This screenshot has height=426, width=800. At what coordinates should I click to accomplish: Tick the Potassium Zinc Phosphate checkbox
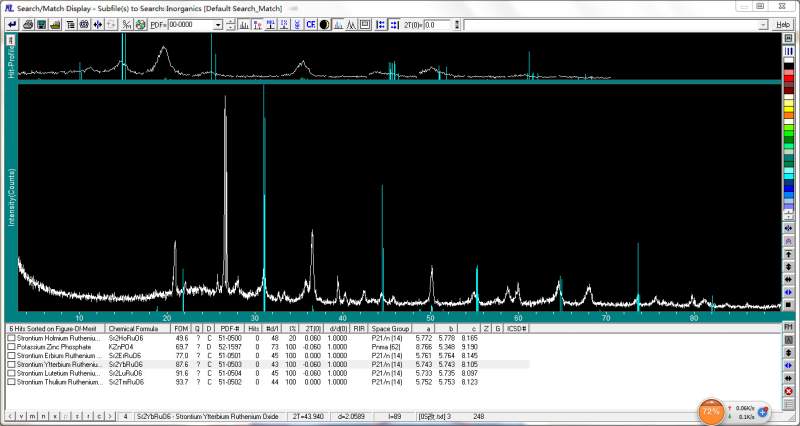coord(12,347)
